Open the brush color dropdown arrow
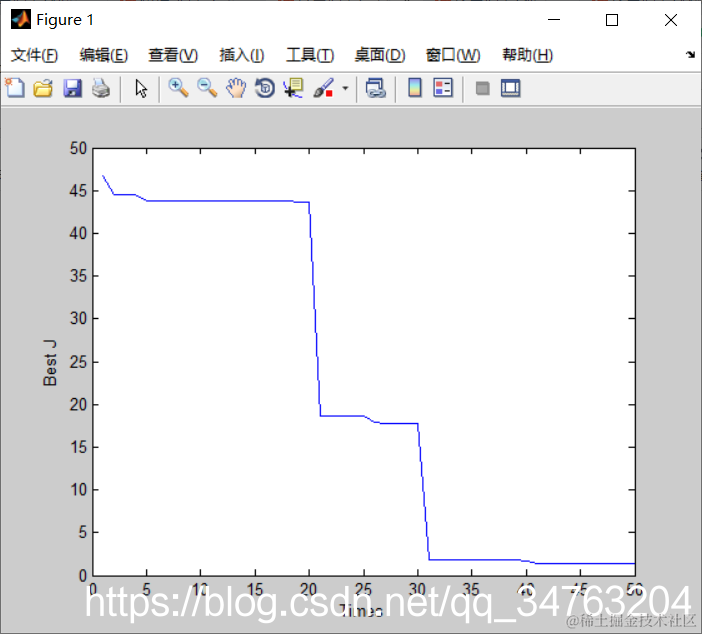 345,88
